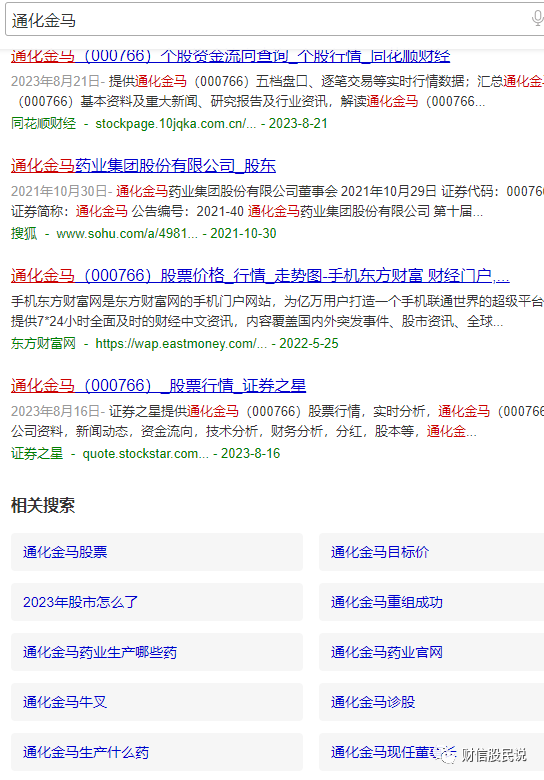Select related search 通化金马重组成功
544x780 pixels.
(431, 602)
